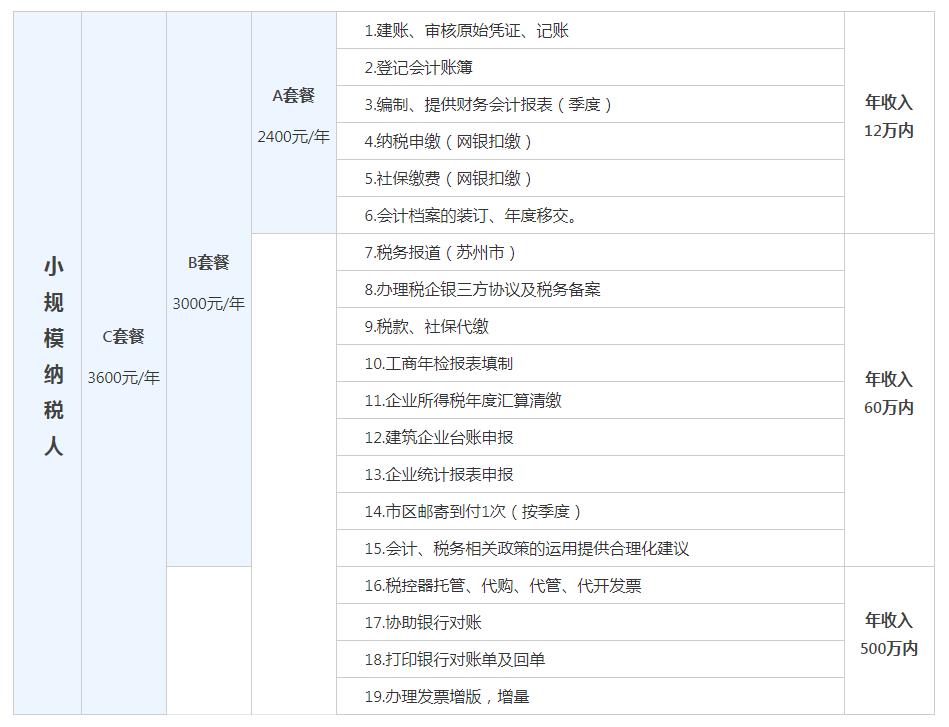The image size is (949, 727).
Task: Click row 15.会计、税务相关政策的运用提供合理化建议
Action: click(x=590, y=548)
